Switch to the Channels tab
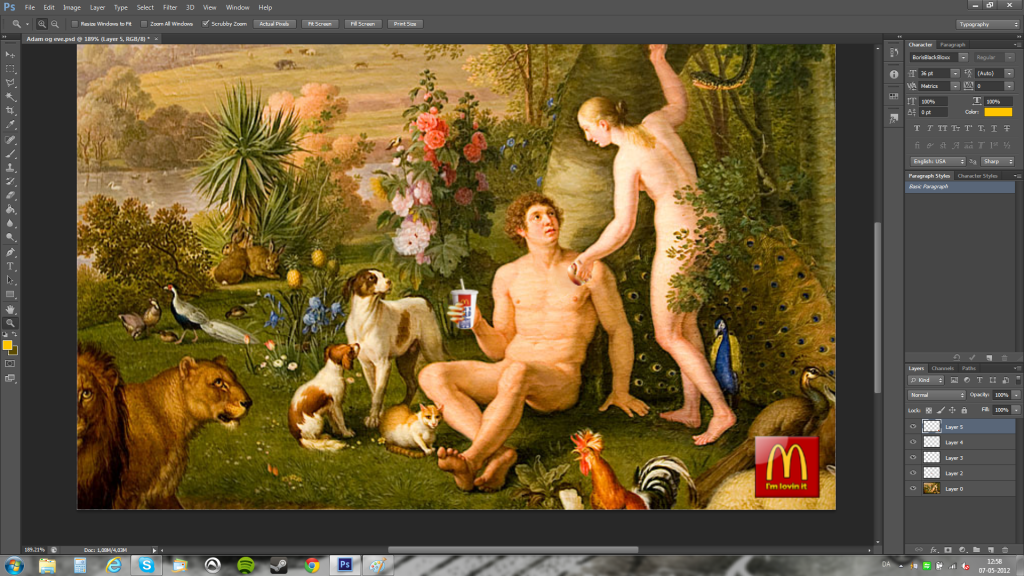1024x576 pixels. (942, 368)
